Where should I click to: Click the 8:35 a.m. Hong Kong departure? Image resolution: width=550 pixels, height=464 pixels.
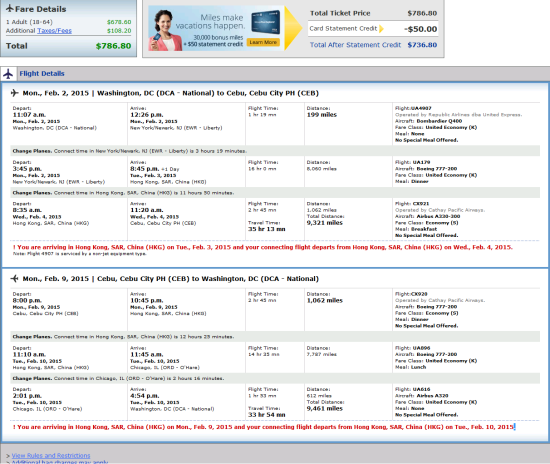coord(27,210)
